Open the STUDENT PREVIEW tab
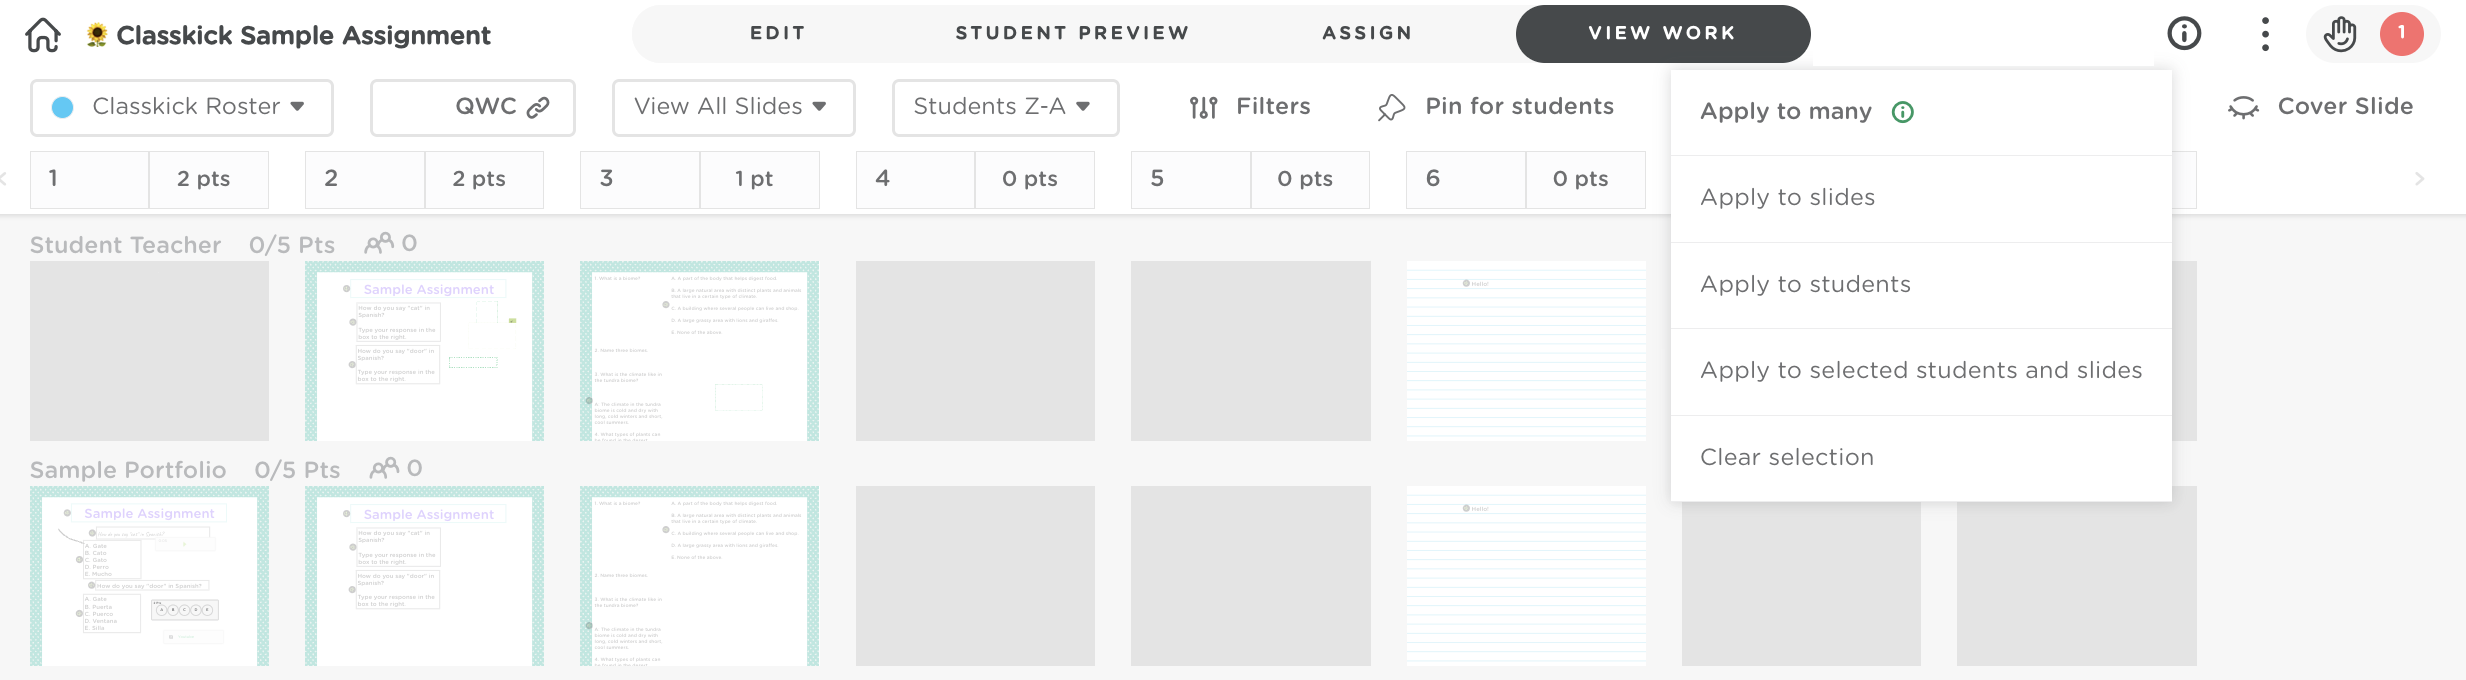 1072,33
